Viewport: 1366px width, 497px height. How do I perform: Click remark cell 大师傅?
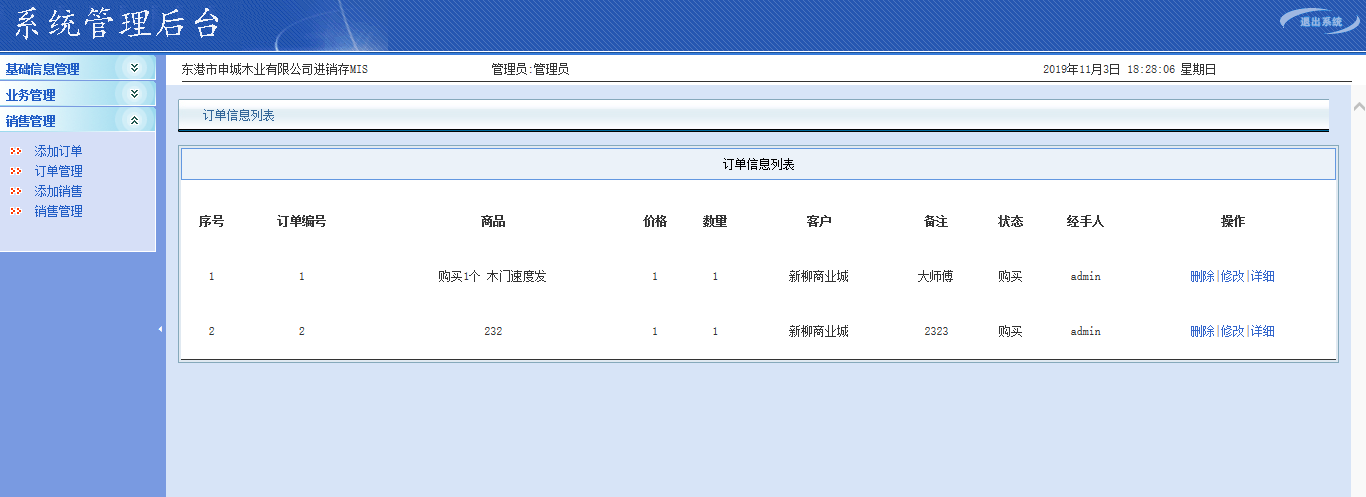click(936, 276)
